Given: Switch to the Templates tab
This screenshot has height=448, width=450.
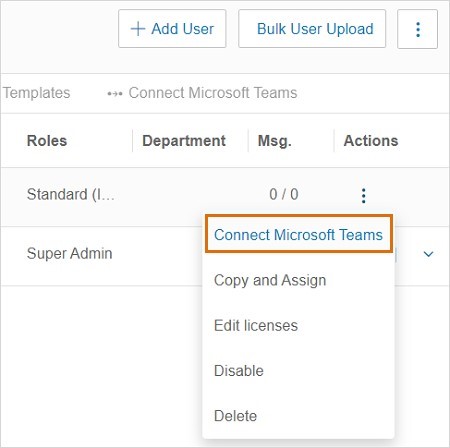Looking at the screenshot, I should [x=36, y=93].
